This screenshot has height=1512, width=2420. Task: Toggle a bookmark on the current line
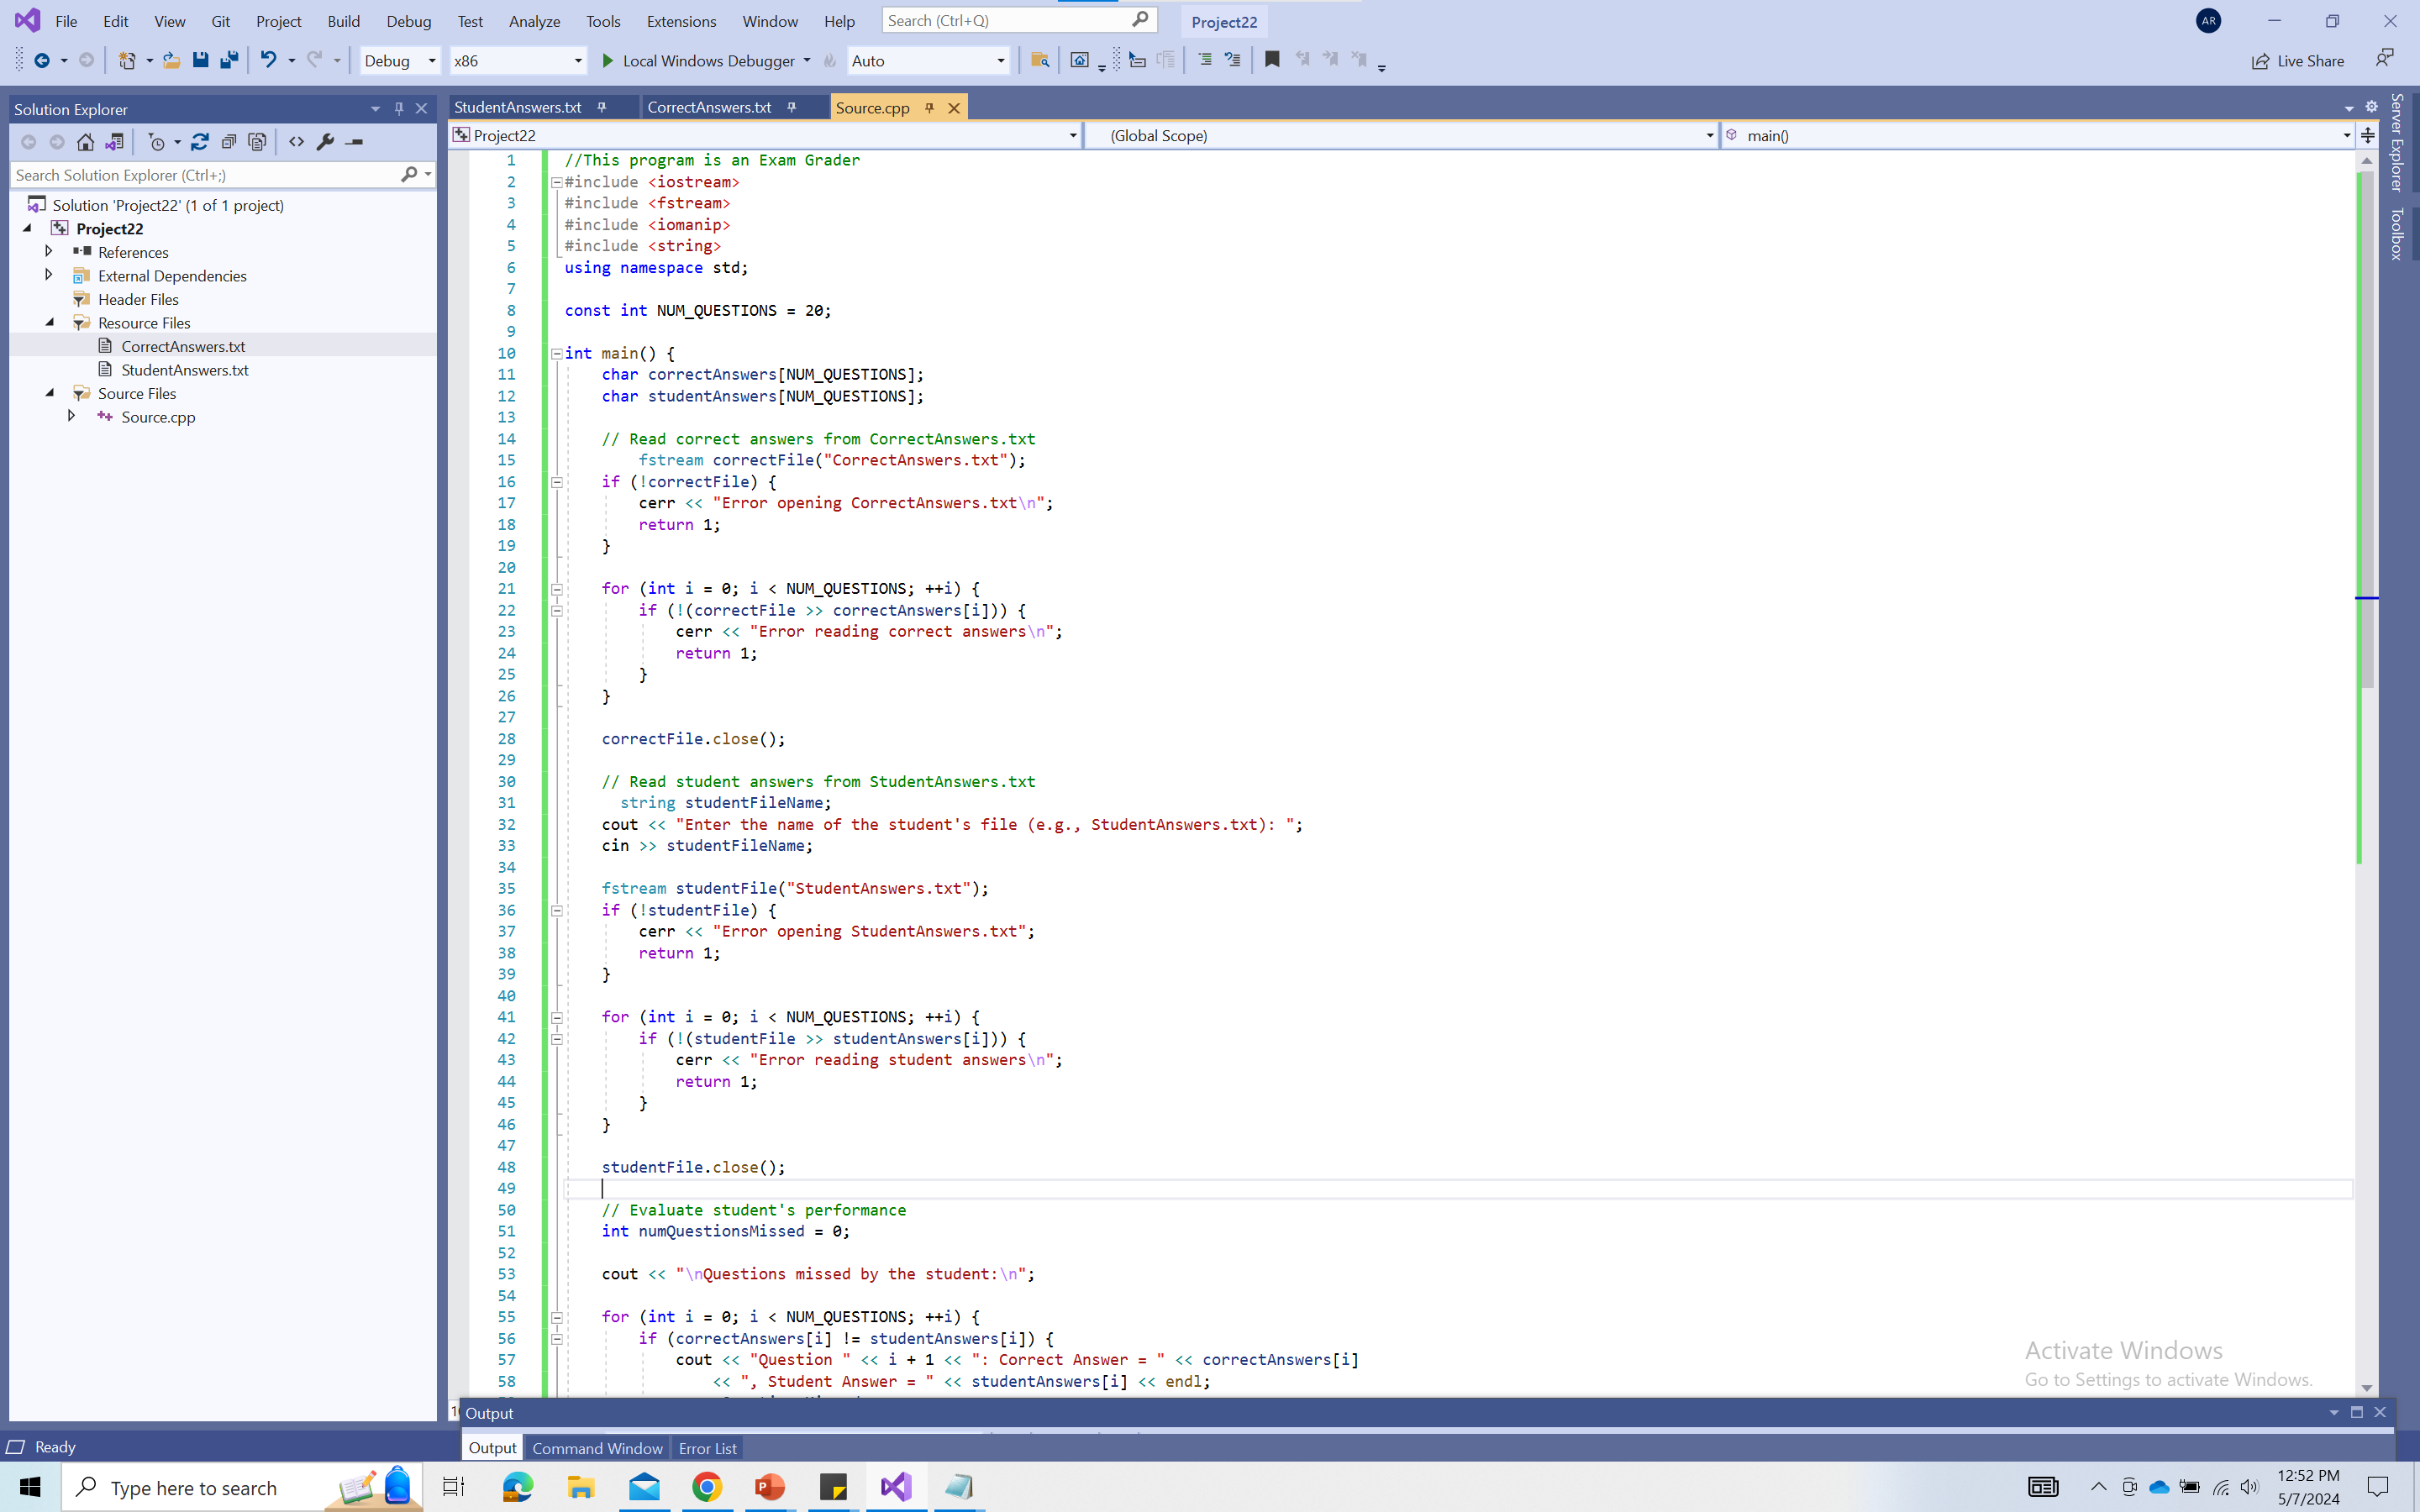pyautogui.click(x=1271, y=59)
